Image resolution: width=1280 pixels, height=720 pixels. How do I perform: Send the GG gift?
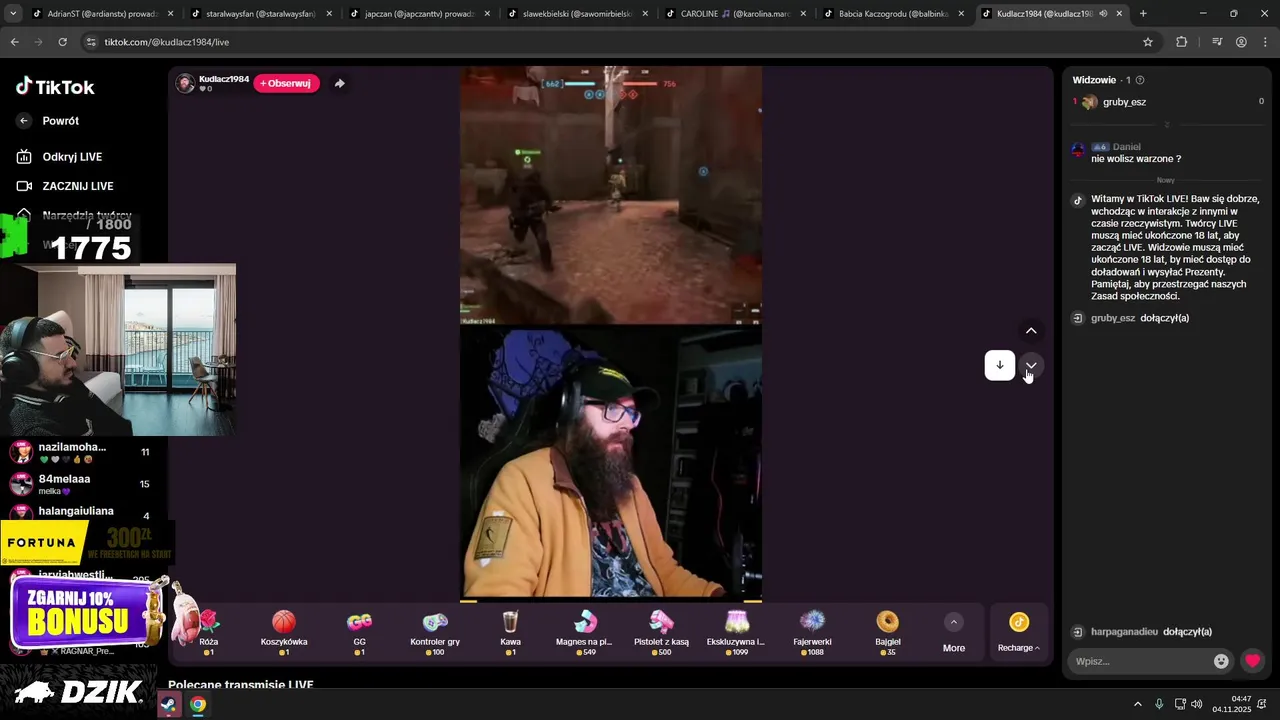click(359, 633)
